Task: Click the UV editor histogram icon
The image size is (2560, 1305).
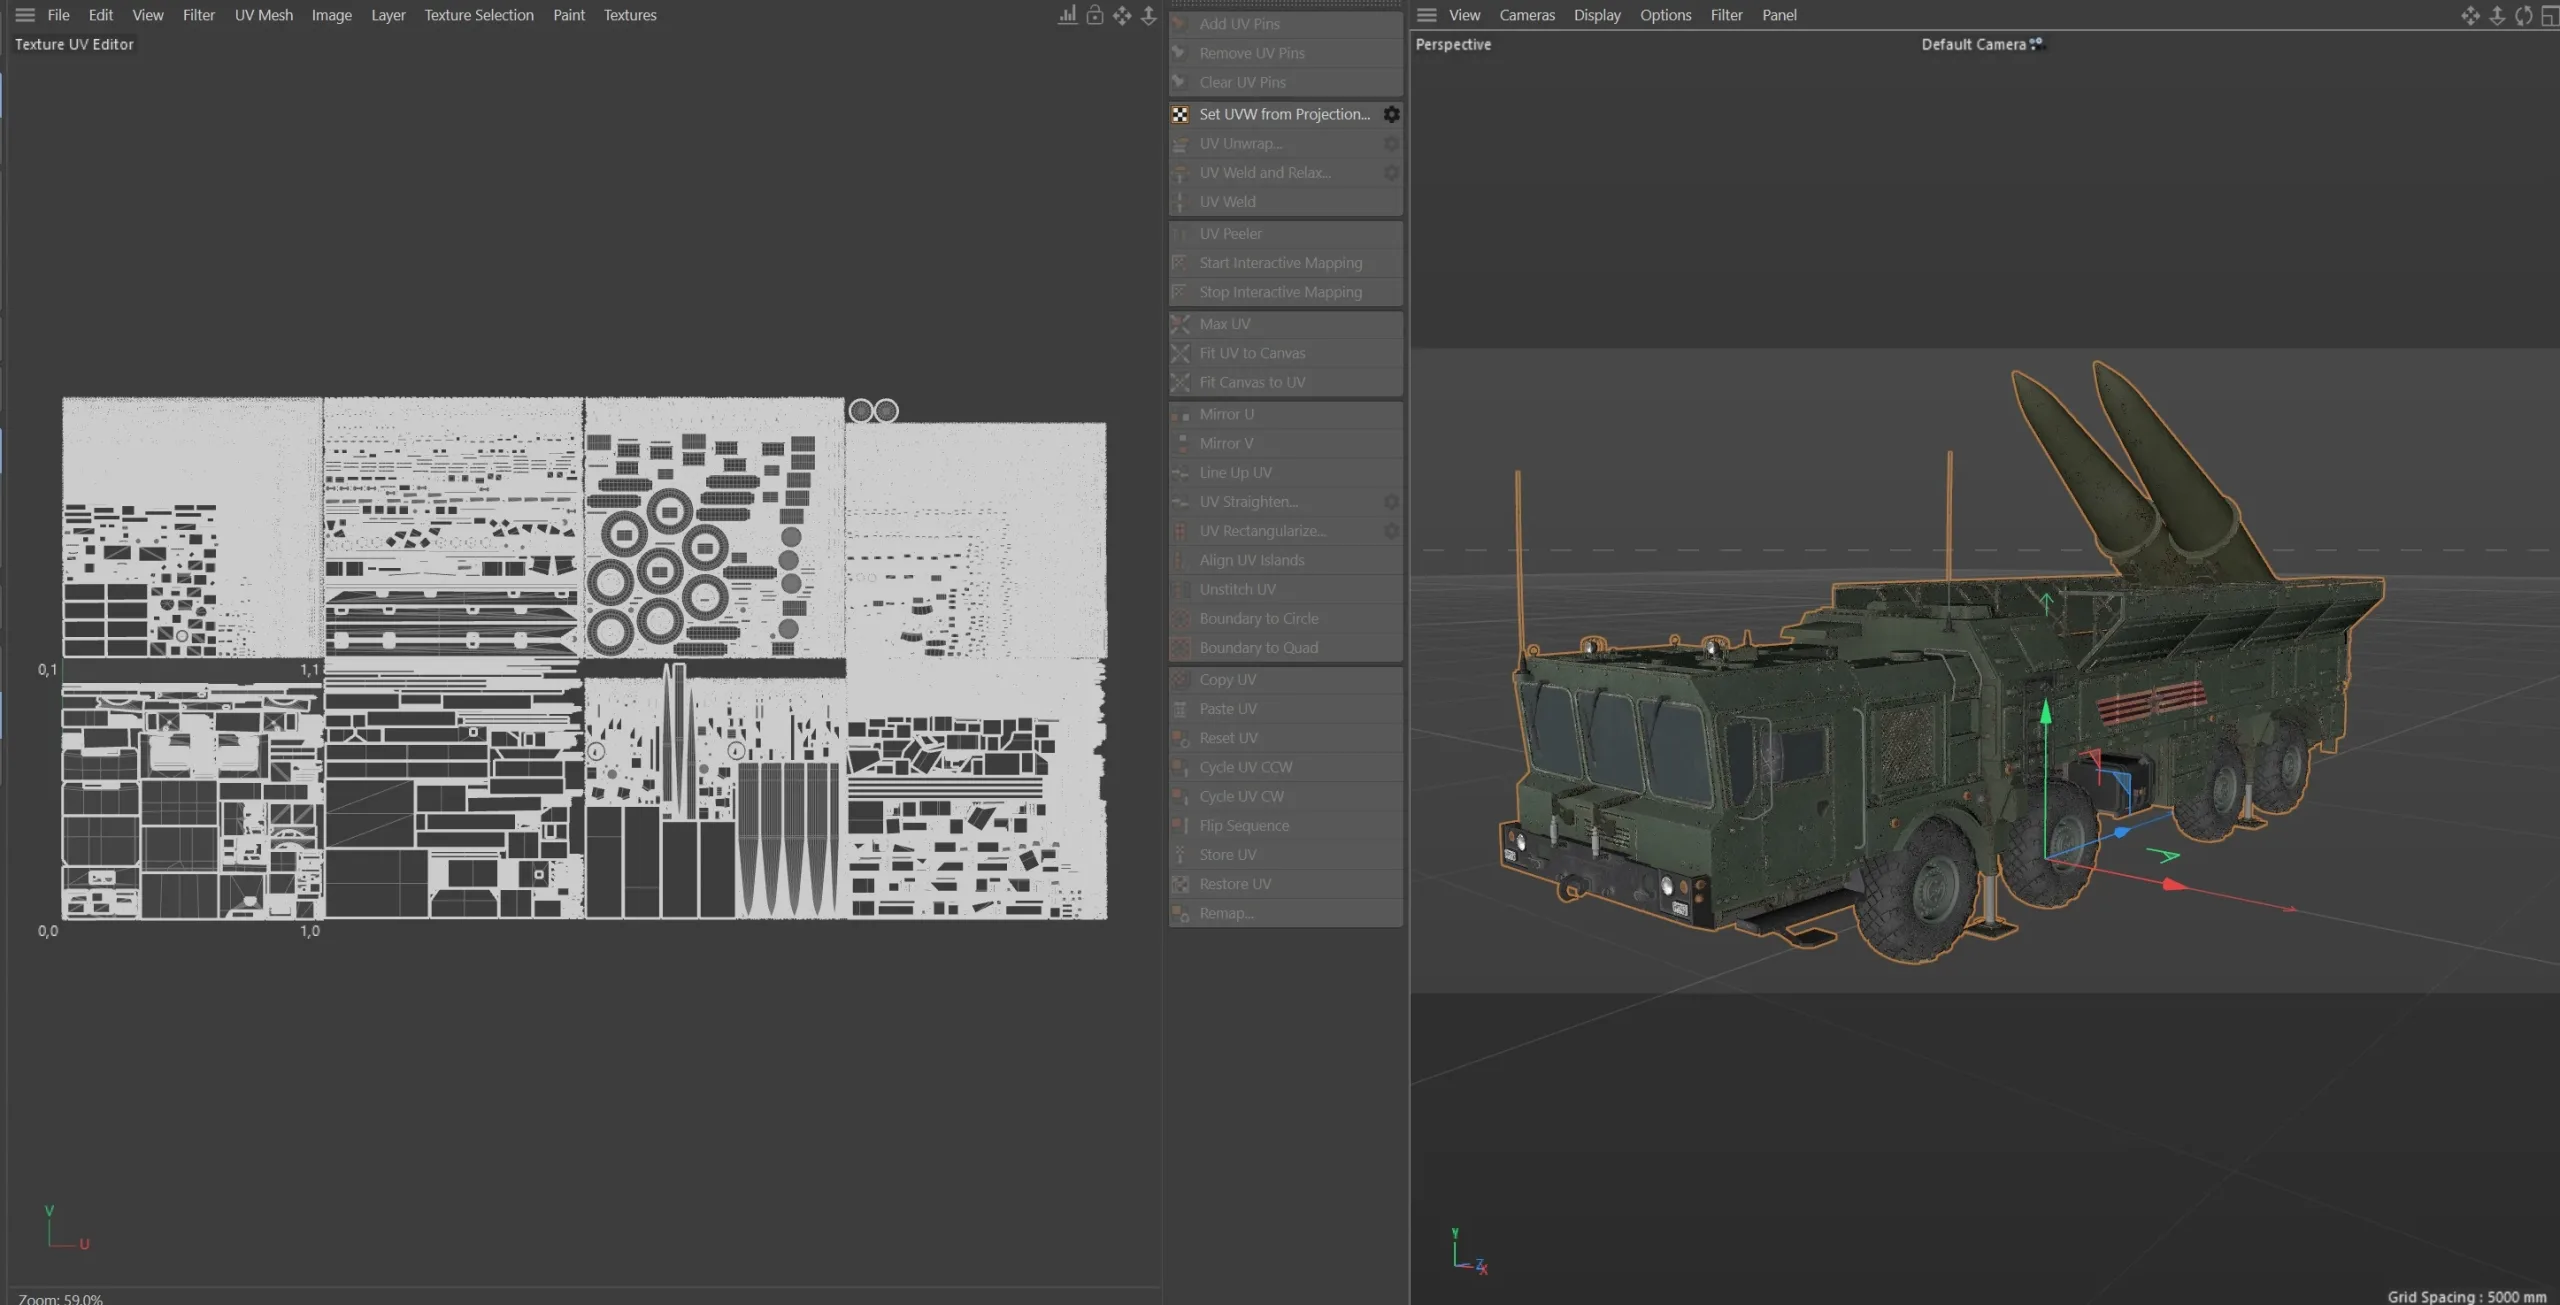Action: click(x=1068, y=15)
